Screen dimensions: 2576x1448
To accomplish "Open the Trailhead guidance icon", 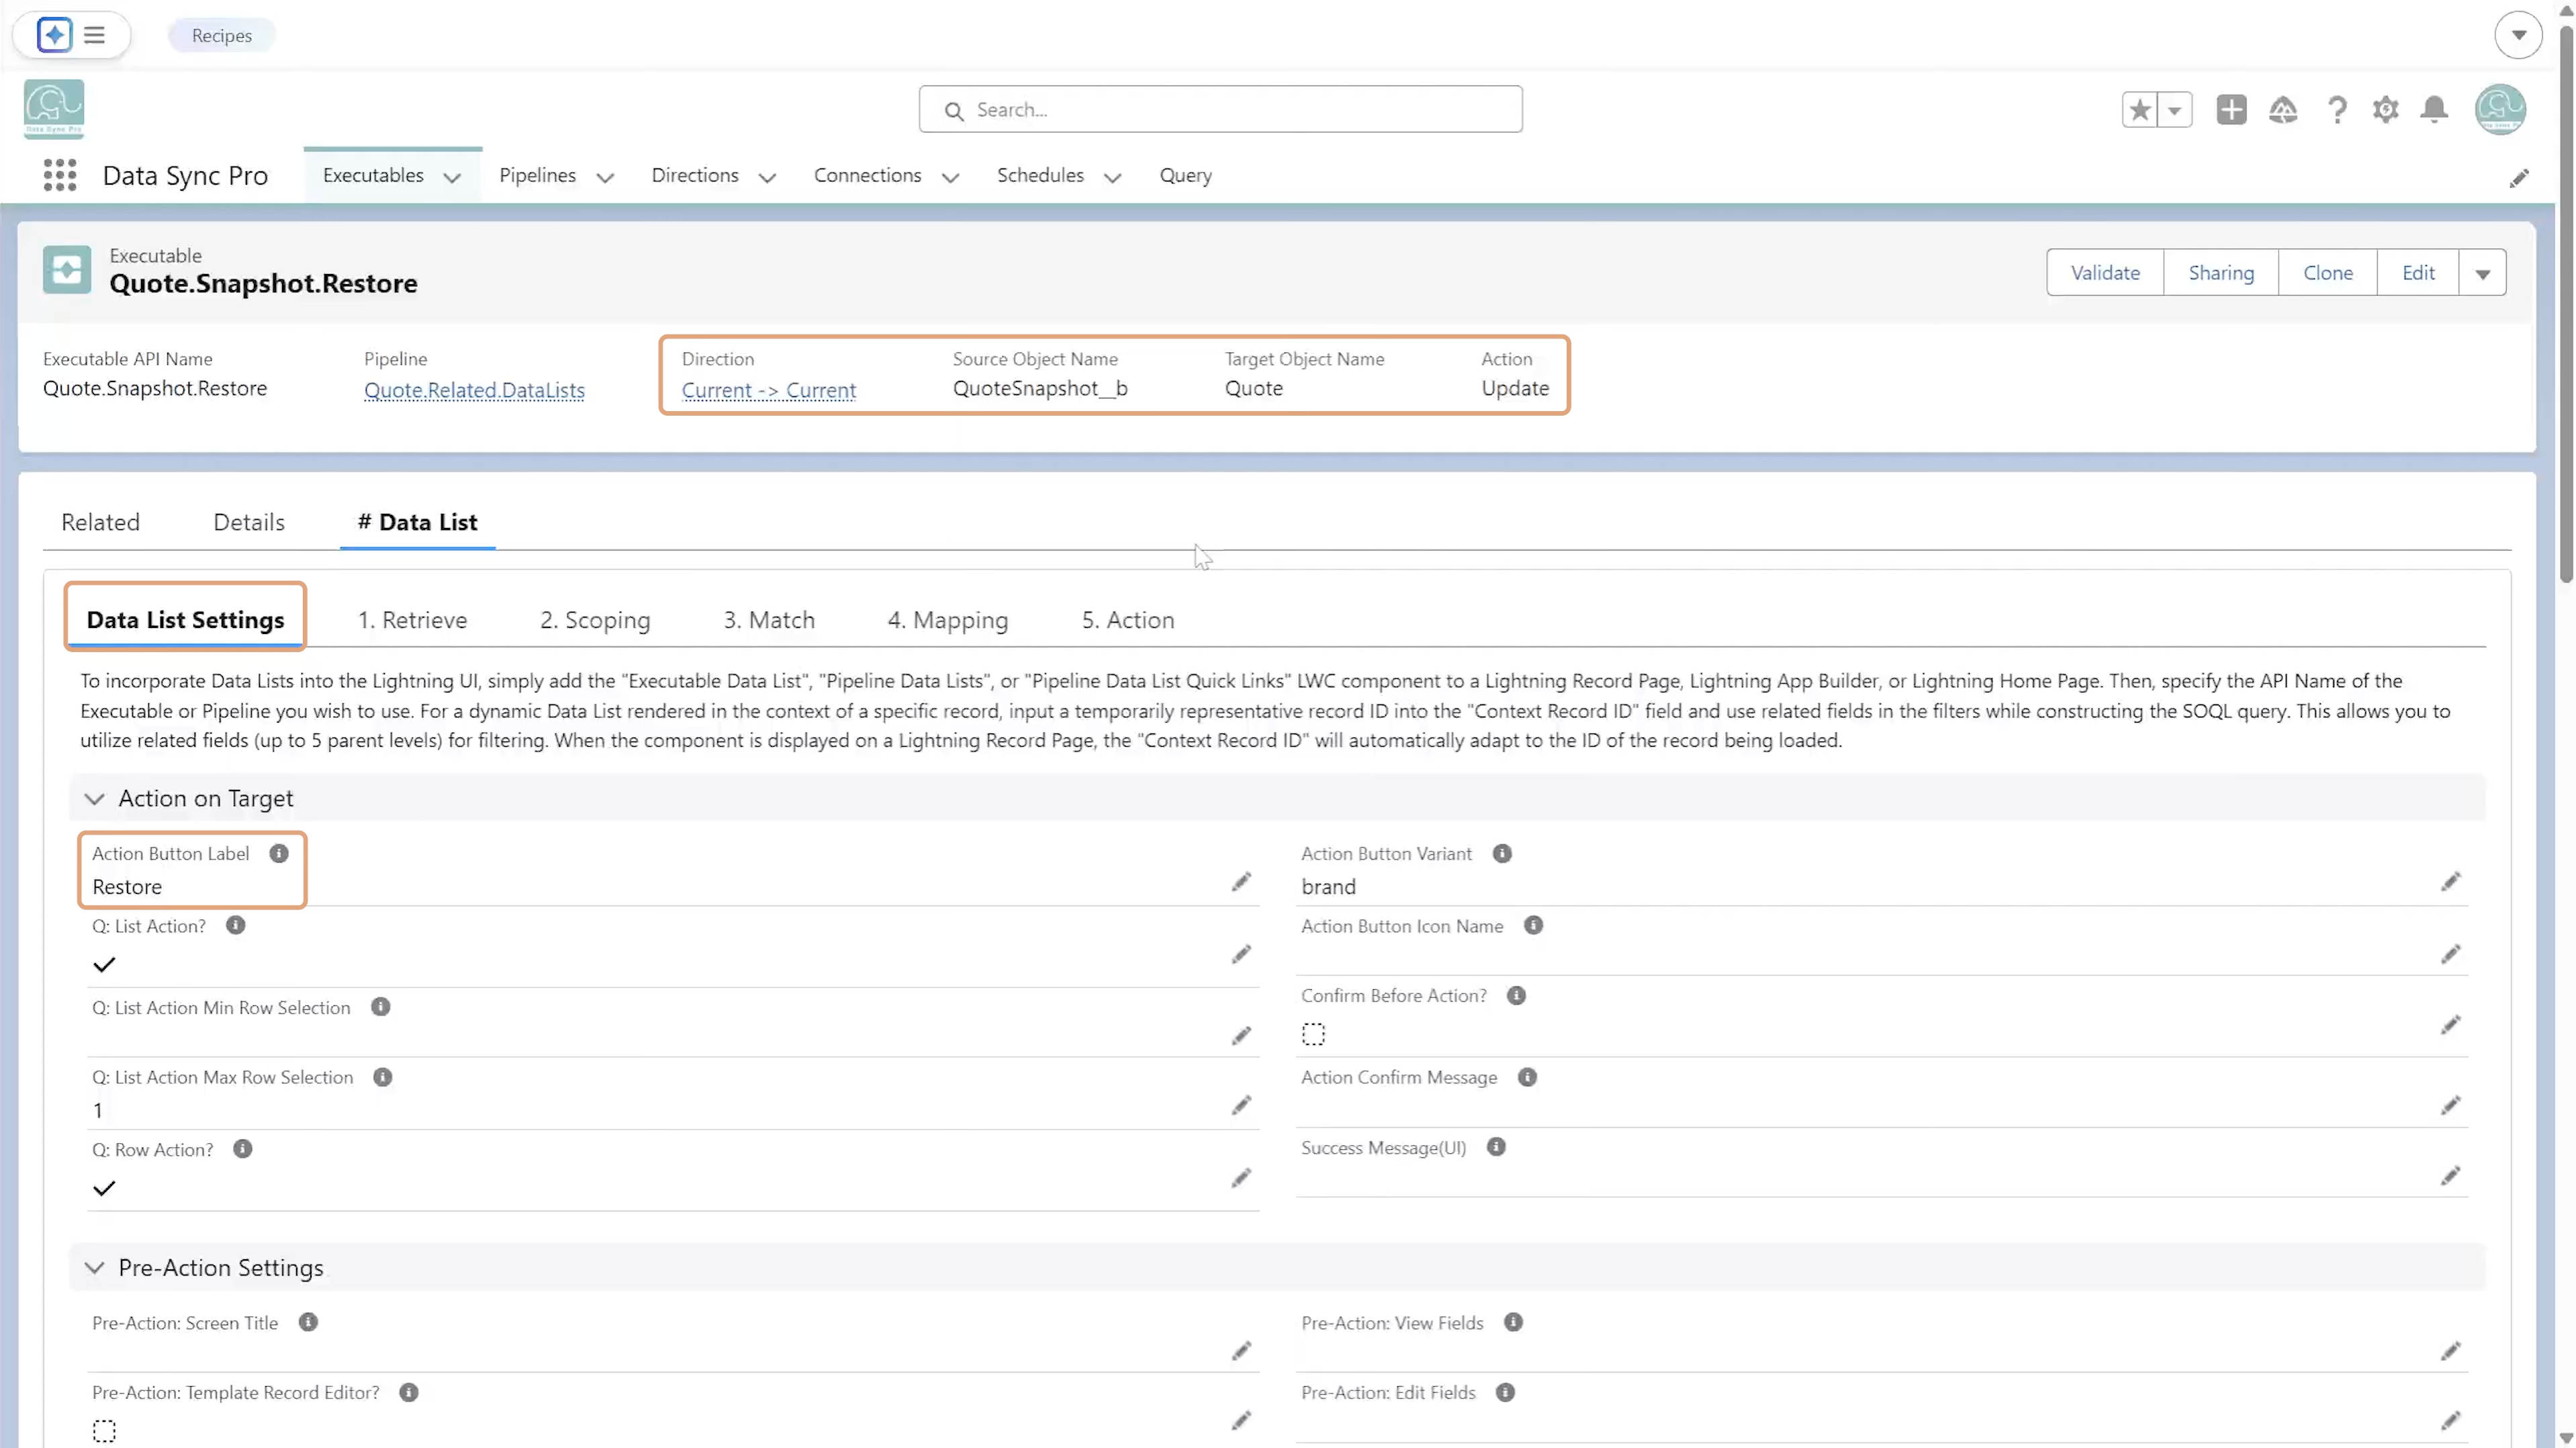I will click(x=2283, y=110).
